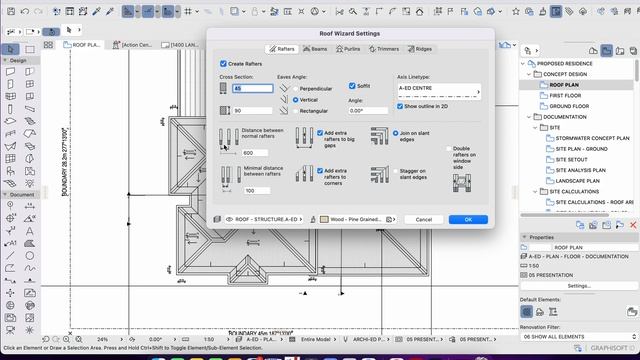640x360 pixels.
Task: Select Join on slant edges option
Action: coord(395,133)
